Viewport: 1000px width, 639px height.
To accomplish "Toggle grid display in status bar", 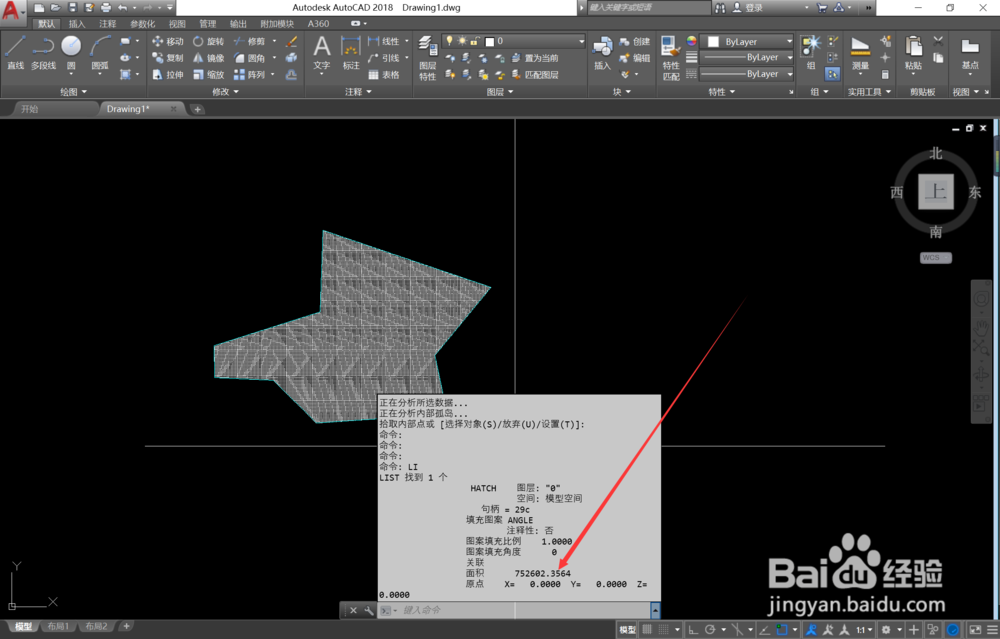I will (647, 629).
